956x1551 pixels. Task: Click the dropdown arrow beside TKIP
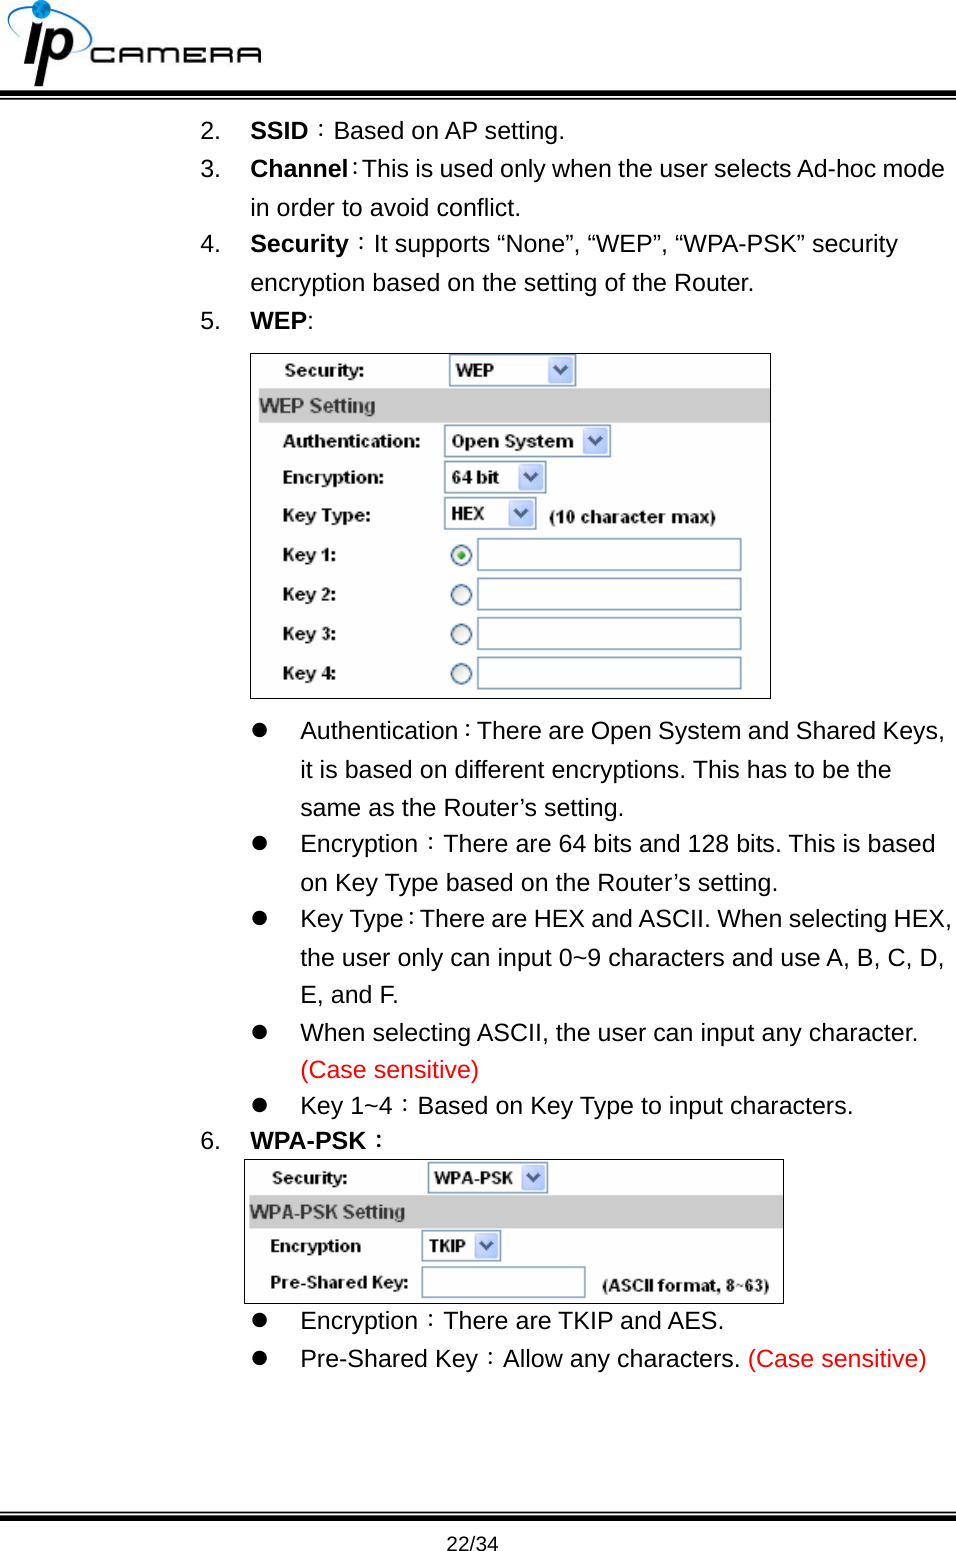click(x=487, y=1246)
